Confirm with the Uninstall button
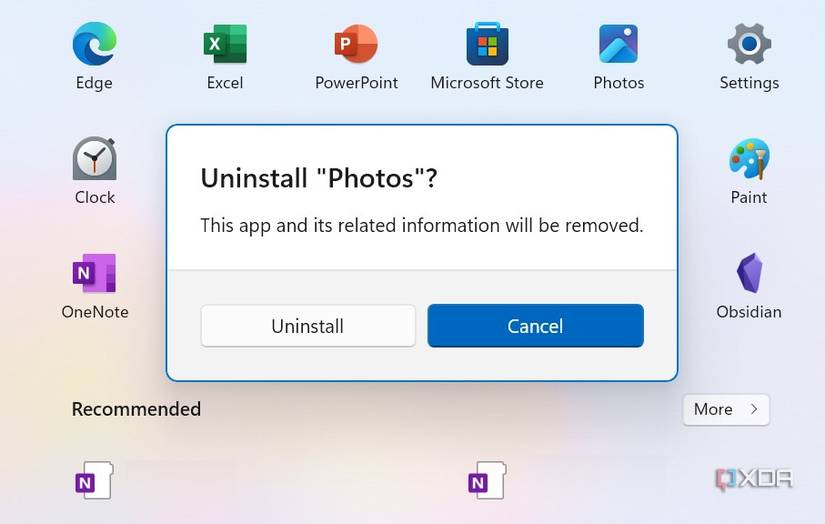The width and height of the screenshot is (825, 524). (x=308, y=326)
